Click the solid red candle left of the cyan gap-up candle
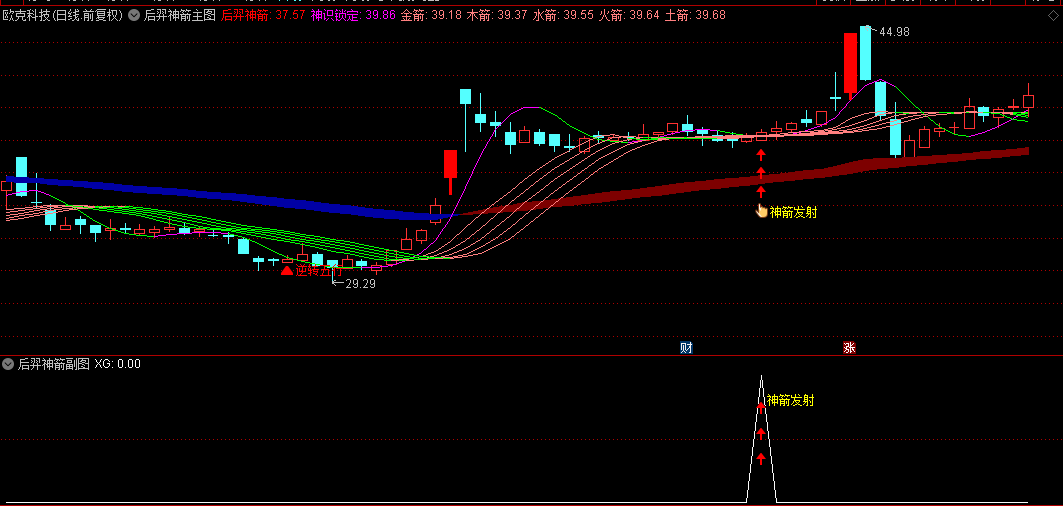Screen dimensions: 1063x506 [x=450, y=164]
